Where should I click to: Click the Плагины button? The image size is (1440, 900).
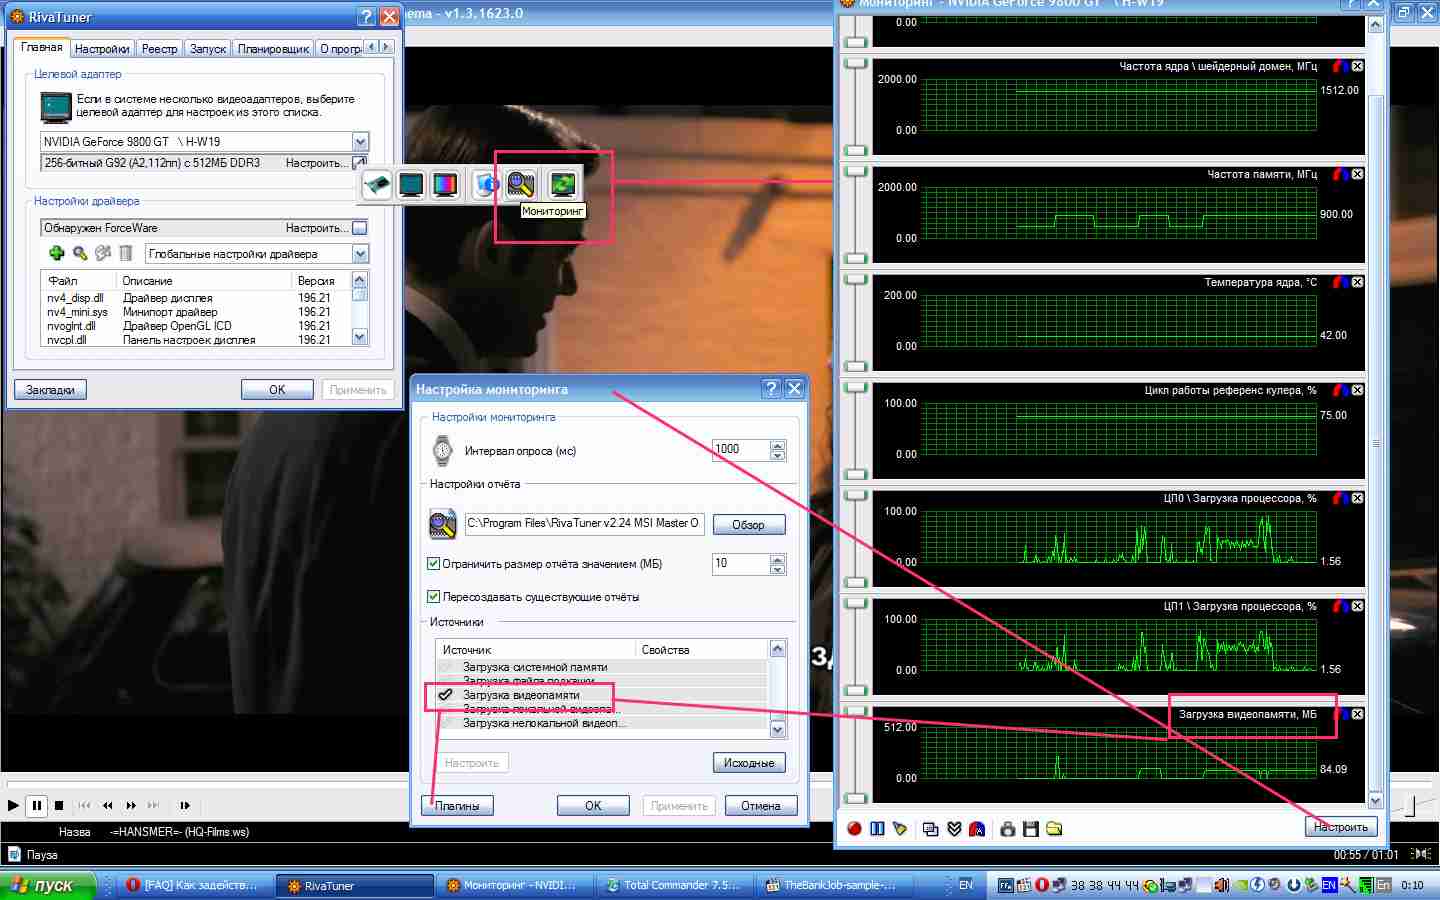point(457,806)
